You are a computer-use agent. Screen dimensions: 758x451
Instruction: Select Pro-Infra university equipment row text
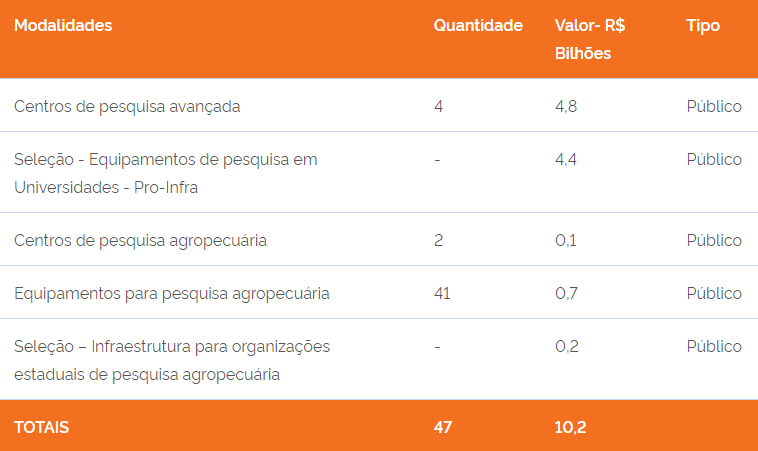tap(166, 173)
